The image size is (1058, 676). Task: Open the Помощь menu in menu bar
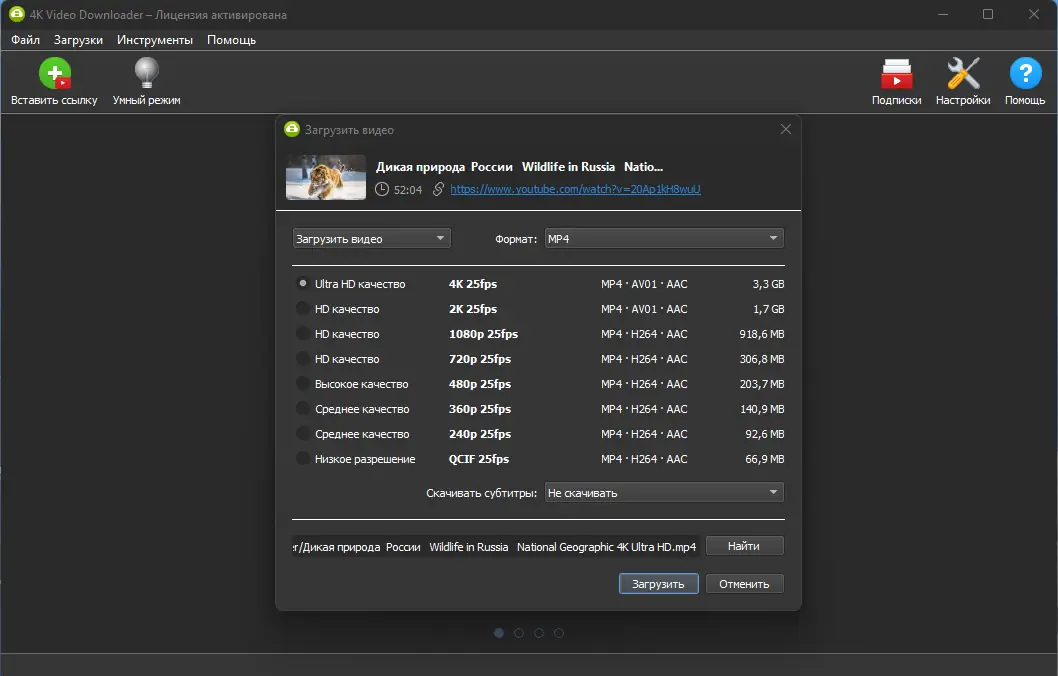click(231, 40)
